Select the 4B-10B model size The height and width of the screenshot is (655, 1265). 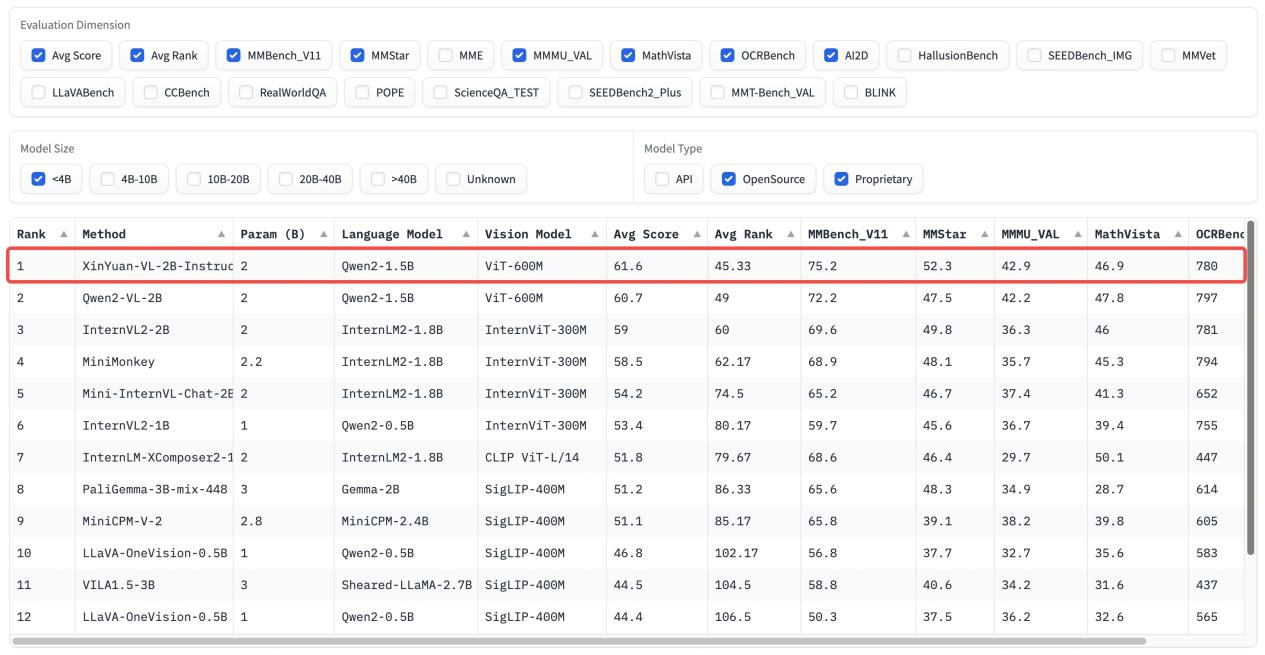[x=107, y=179]
